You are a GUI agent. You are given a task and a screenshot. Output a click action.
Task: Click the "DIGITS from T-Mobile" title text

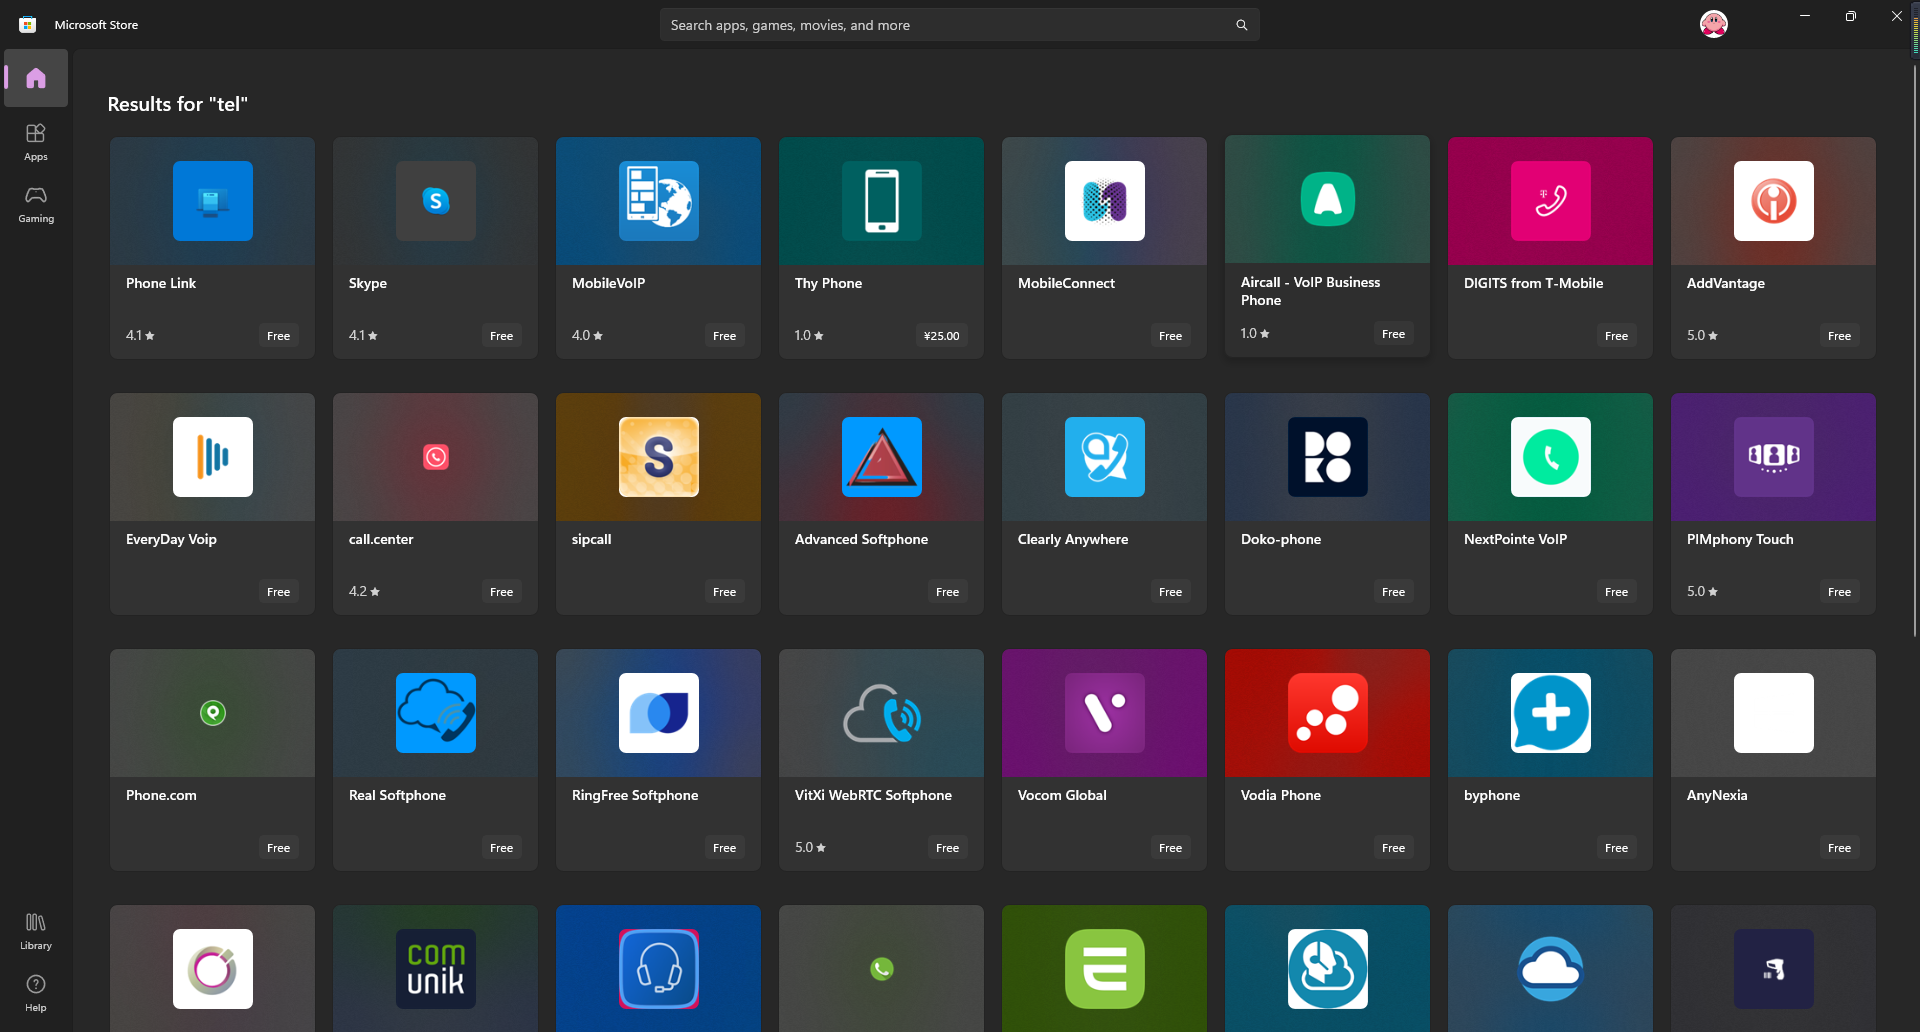click(x=1533, y=283)
